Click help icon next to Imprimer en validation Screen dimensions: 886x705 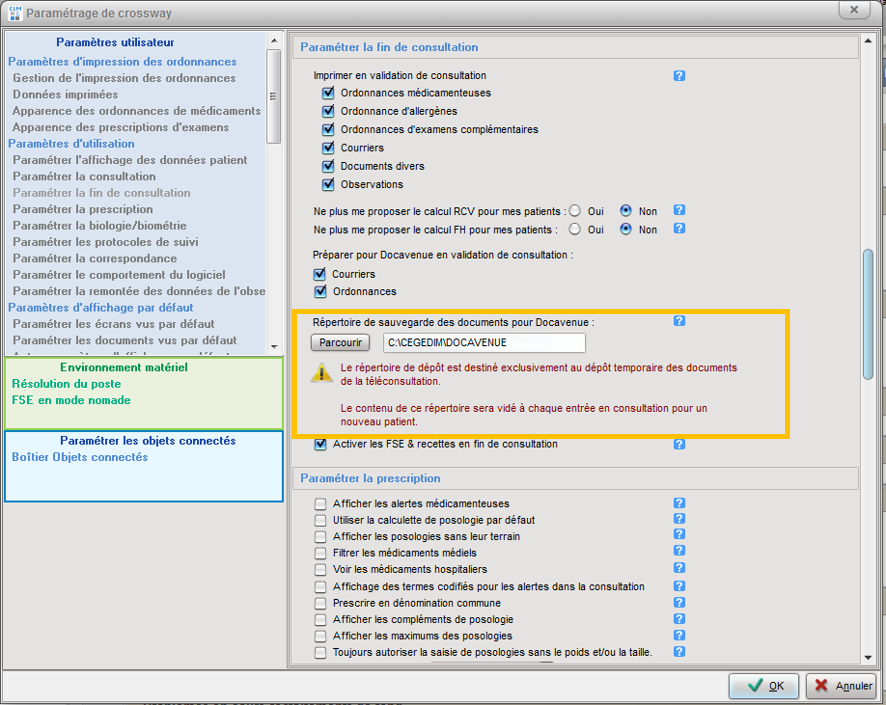679,76
